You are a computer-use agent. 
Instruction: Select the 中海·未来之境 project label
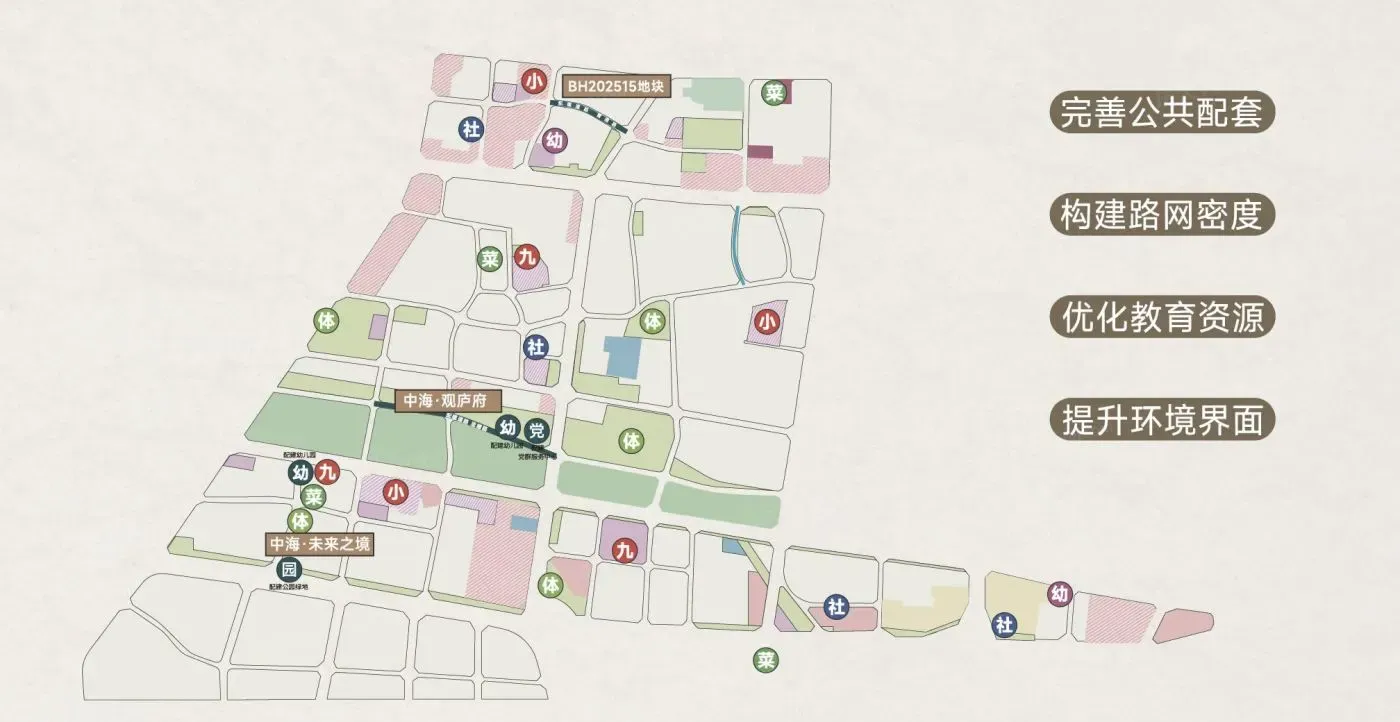tap(319, 545)
